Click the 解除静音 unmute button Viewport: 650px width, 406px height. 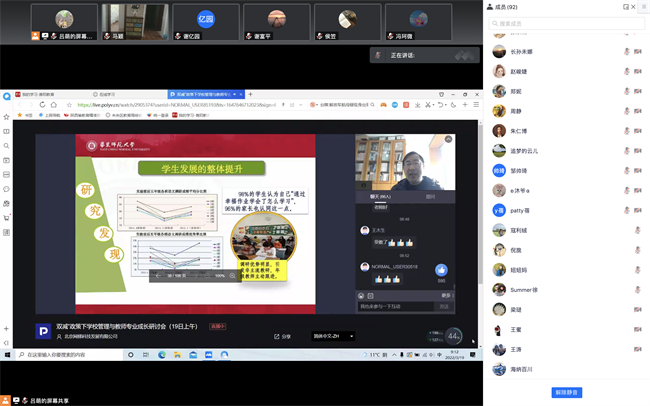click(567, 392)
